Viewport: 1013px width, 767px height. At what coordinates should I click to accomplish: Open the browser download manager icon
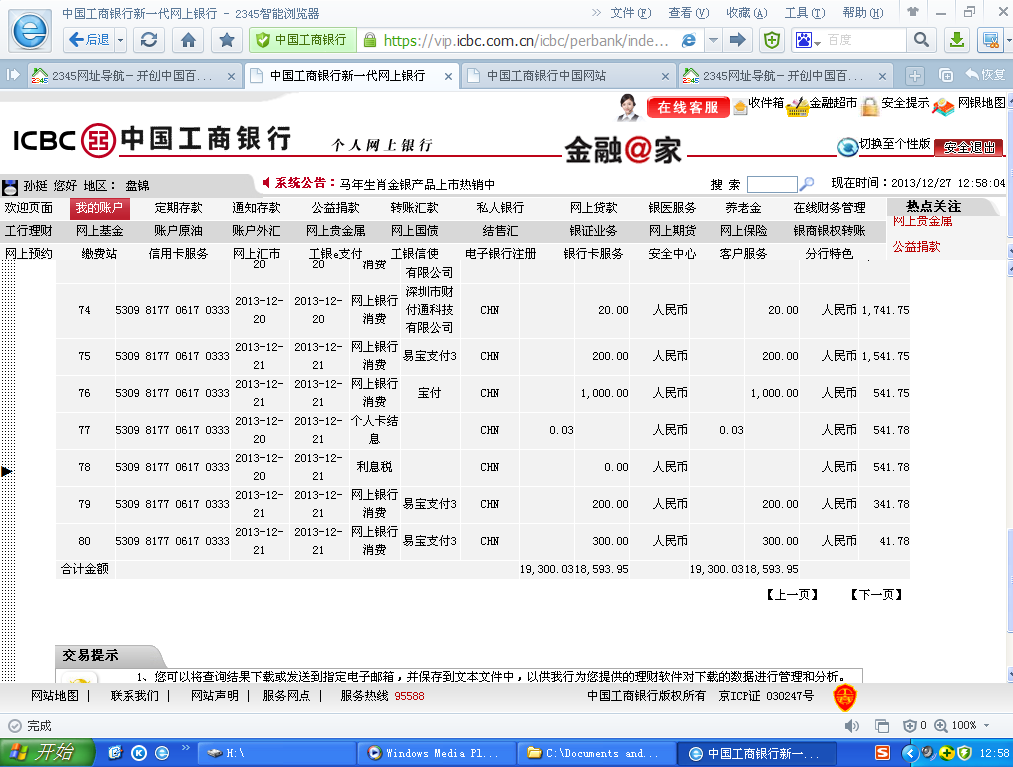[956, 40]
